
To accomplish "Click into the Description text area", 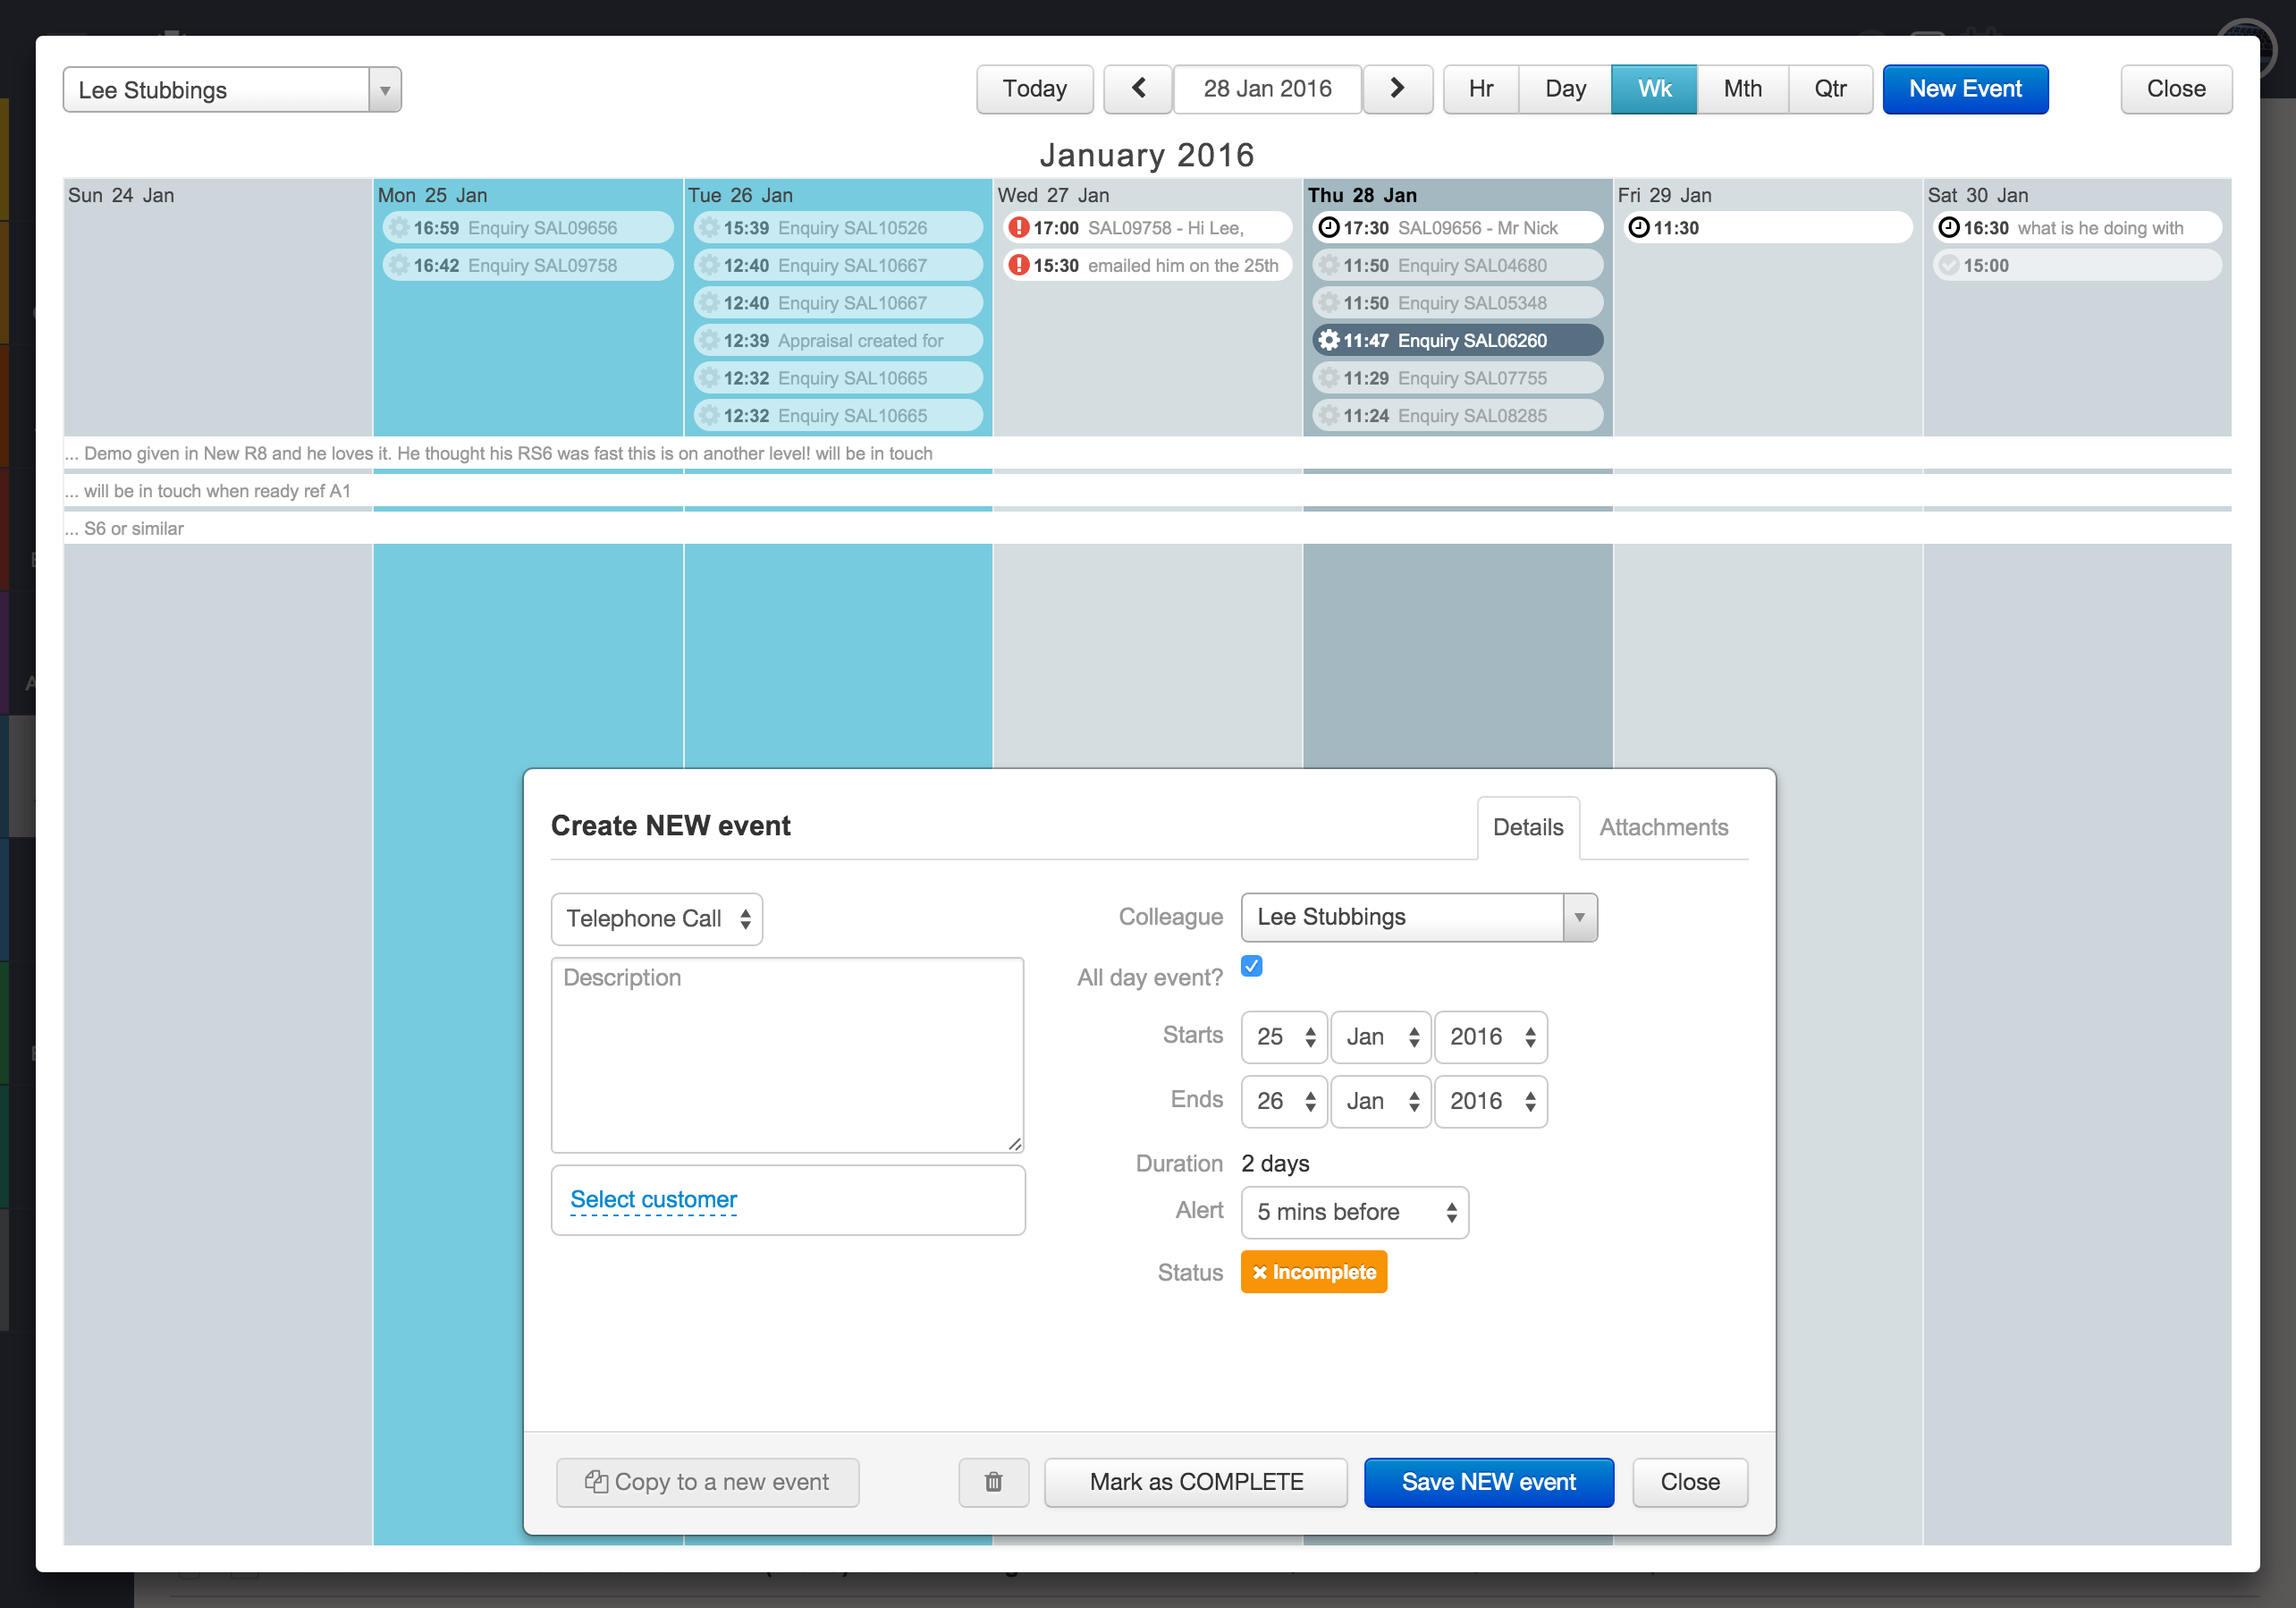I will pos(787,1055).
